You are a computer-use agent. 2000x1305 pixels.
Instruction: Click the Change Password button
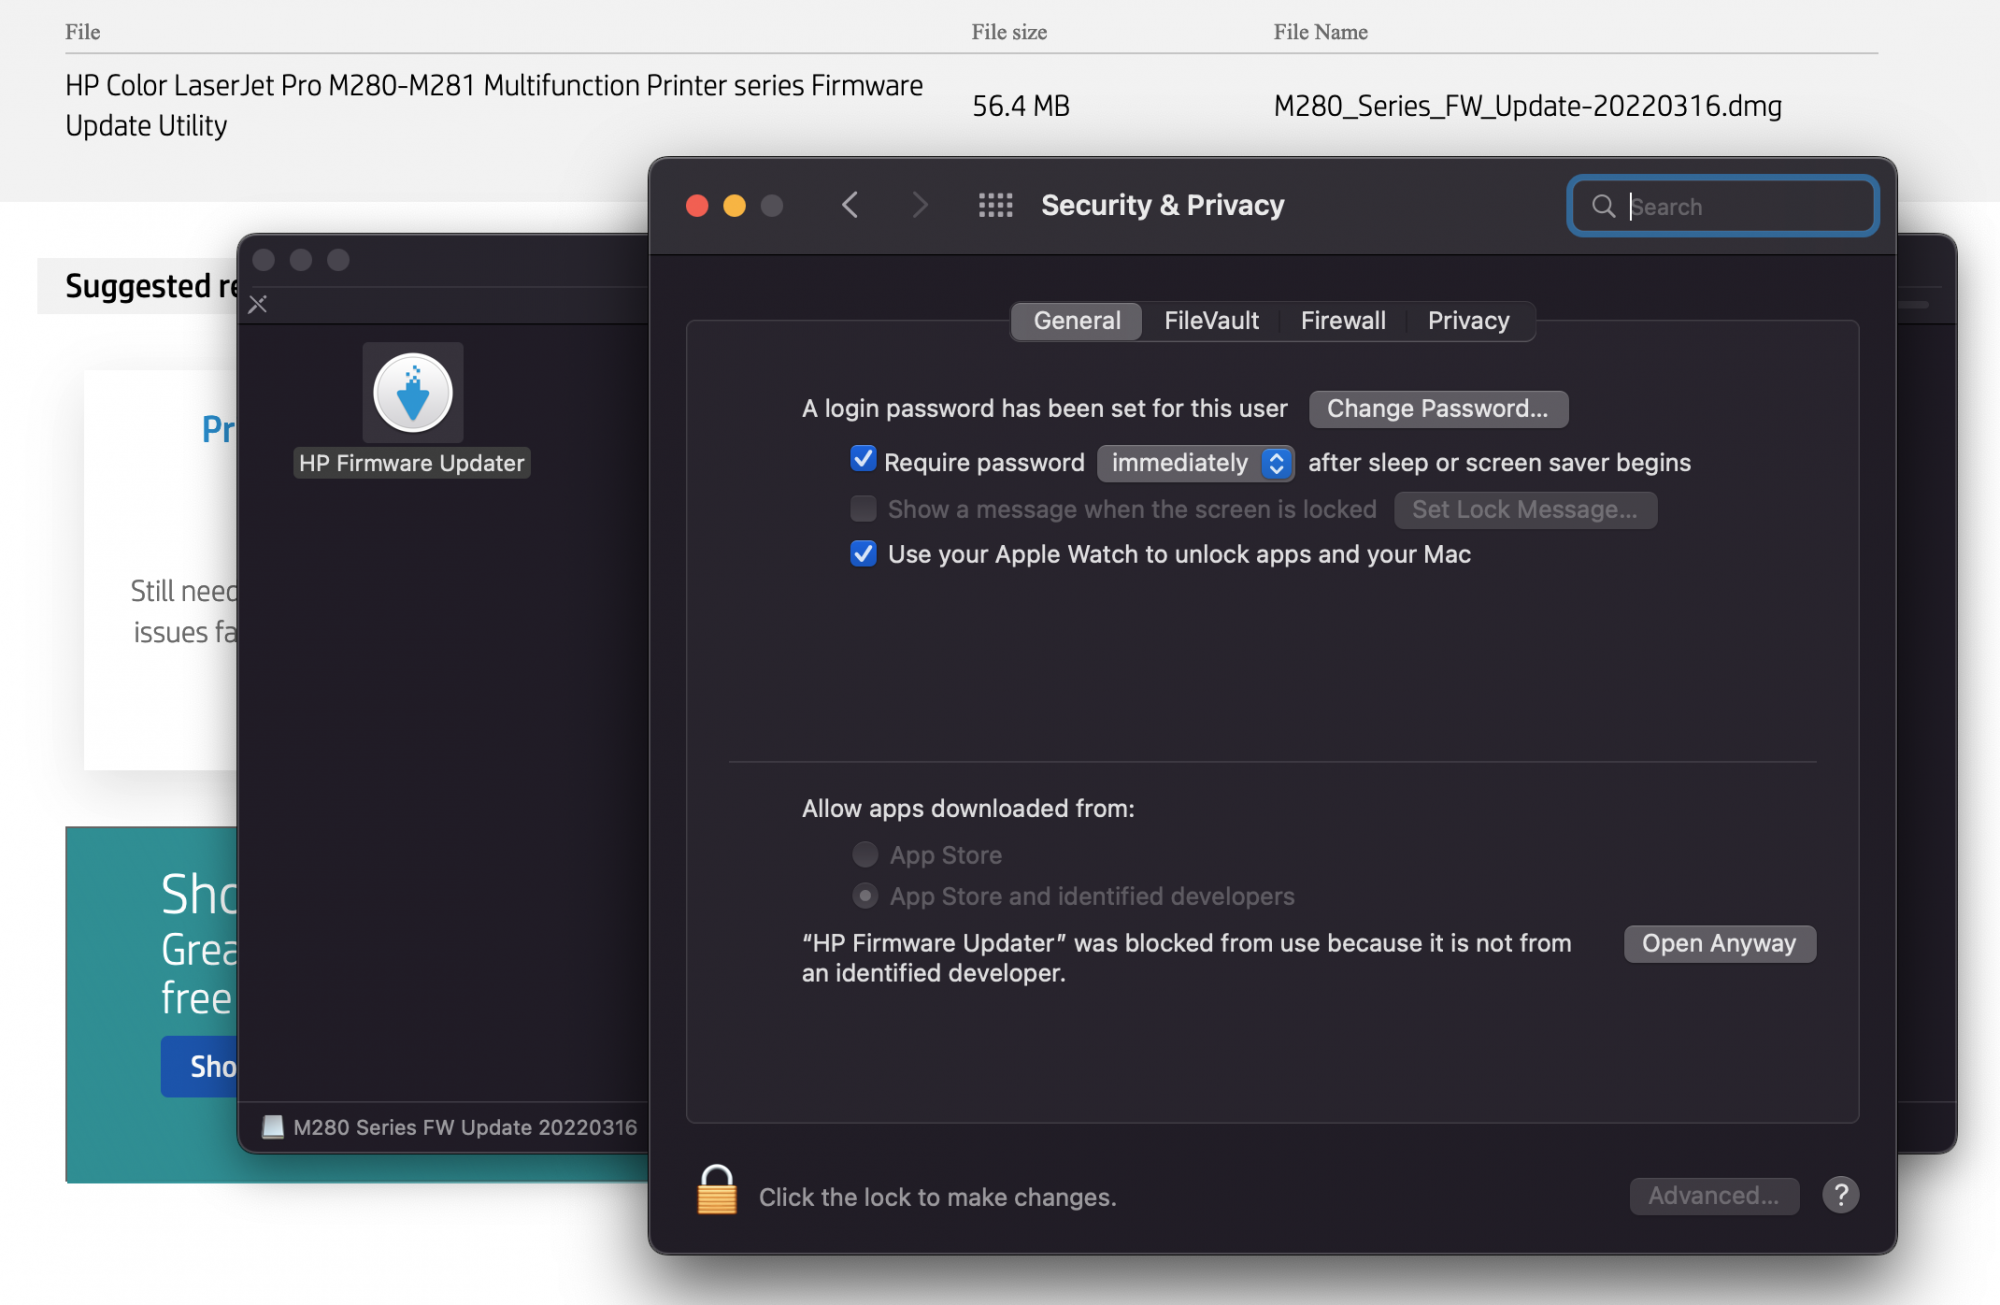coord(1437,409)
